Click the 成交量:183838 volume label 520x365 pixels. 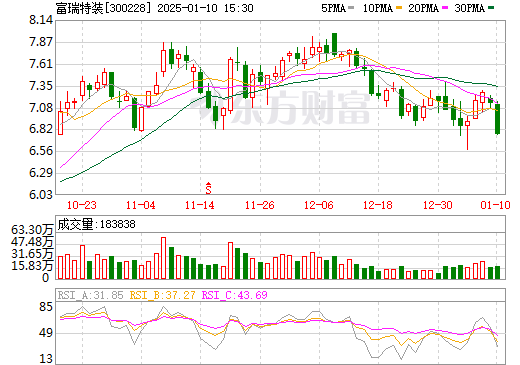[96, 224]
